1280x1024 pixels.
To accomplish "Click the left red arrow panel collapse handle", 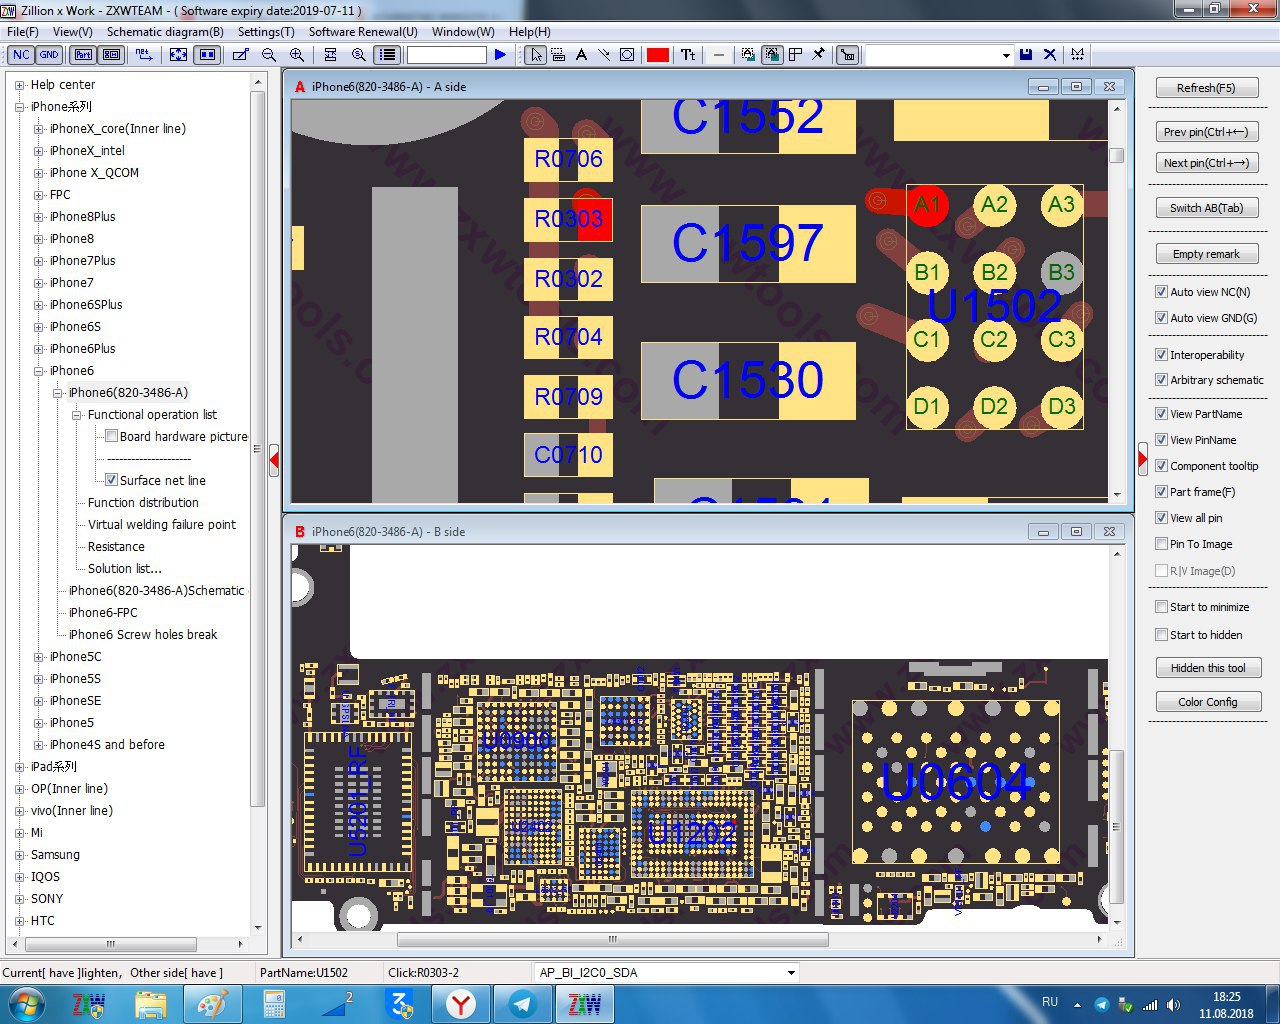I will click(x=274, y=460).
